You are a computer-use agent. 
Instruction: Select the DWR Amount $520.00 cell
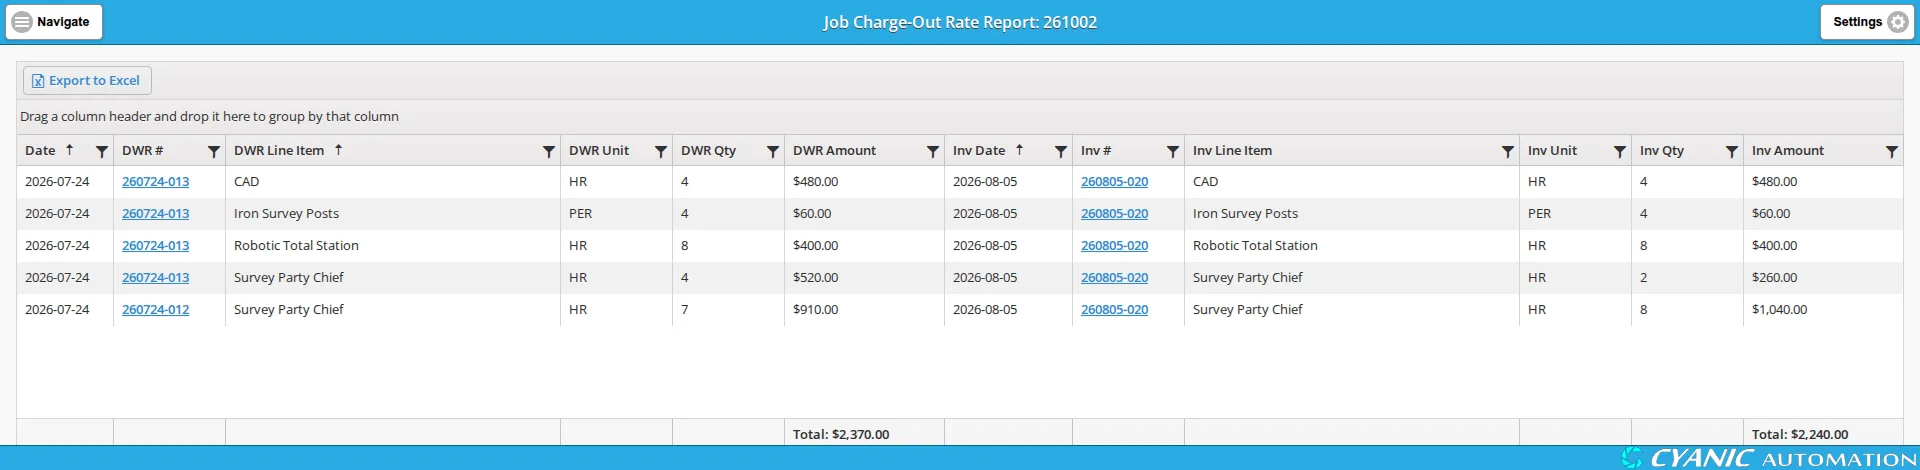click(864, 278)
